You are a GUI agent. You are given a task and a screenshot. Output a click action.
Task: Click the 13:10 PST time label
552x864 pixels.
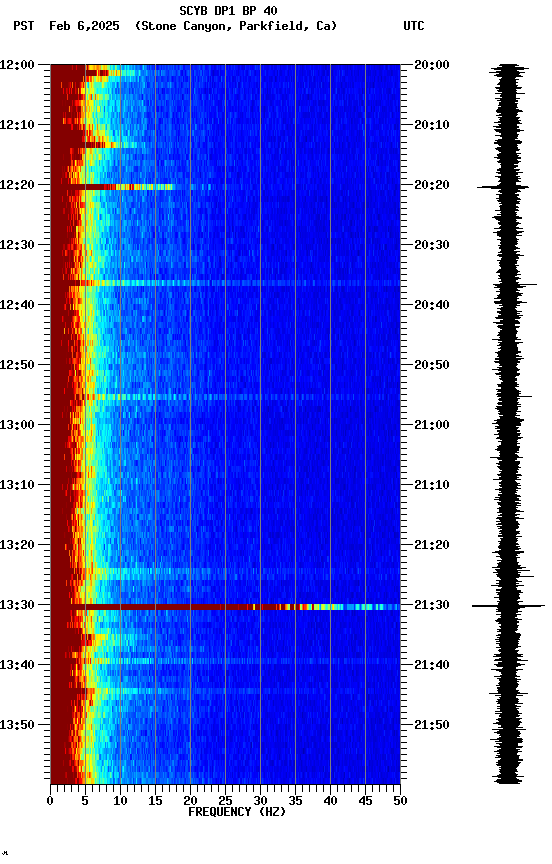pos(17,485)
